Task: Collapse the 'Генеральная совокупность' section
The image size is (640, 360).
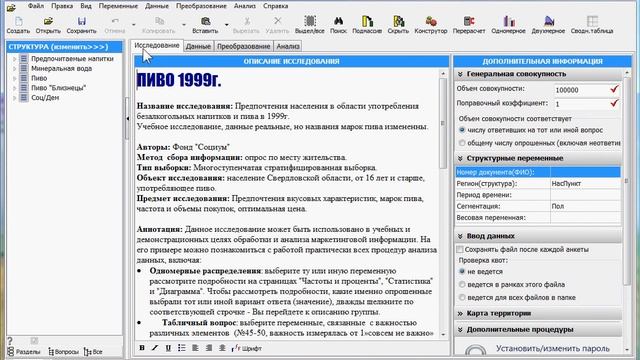Action: [460, 74]
